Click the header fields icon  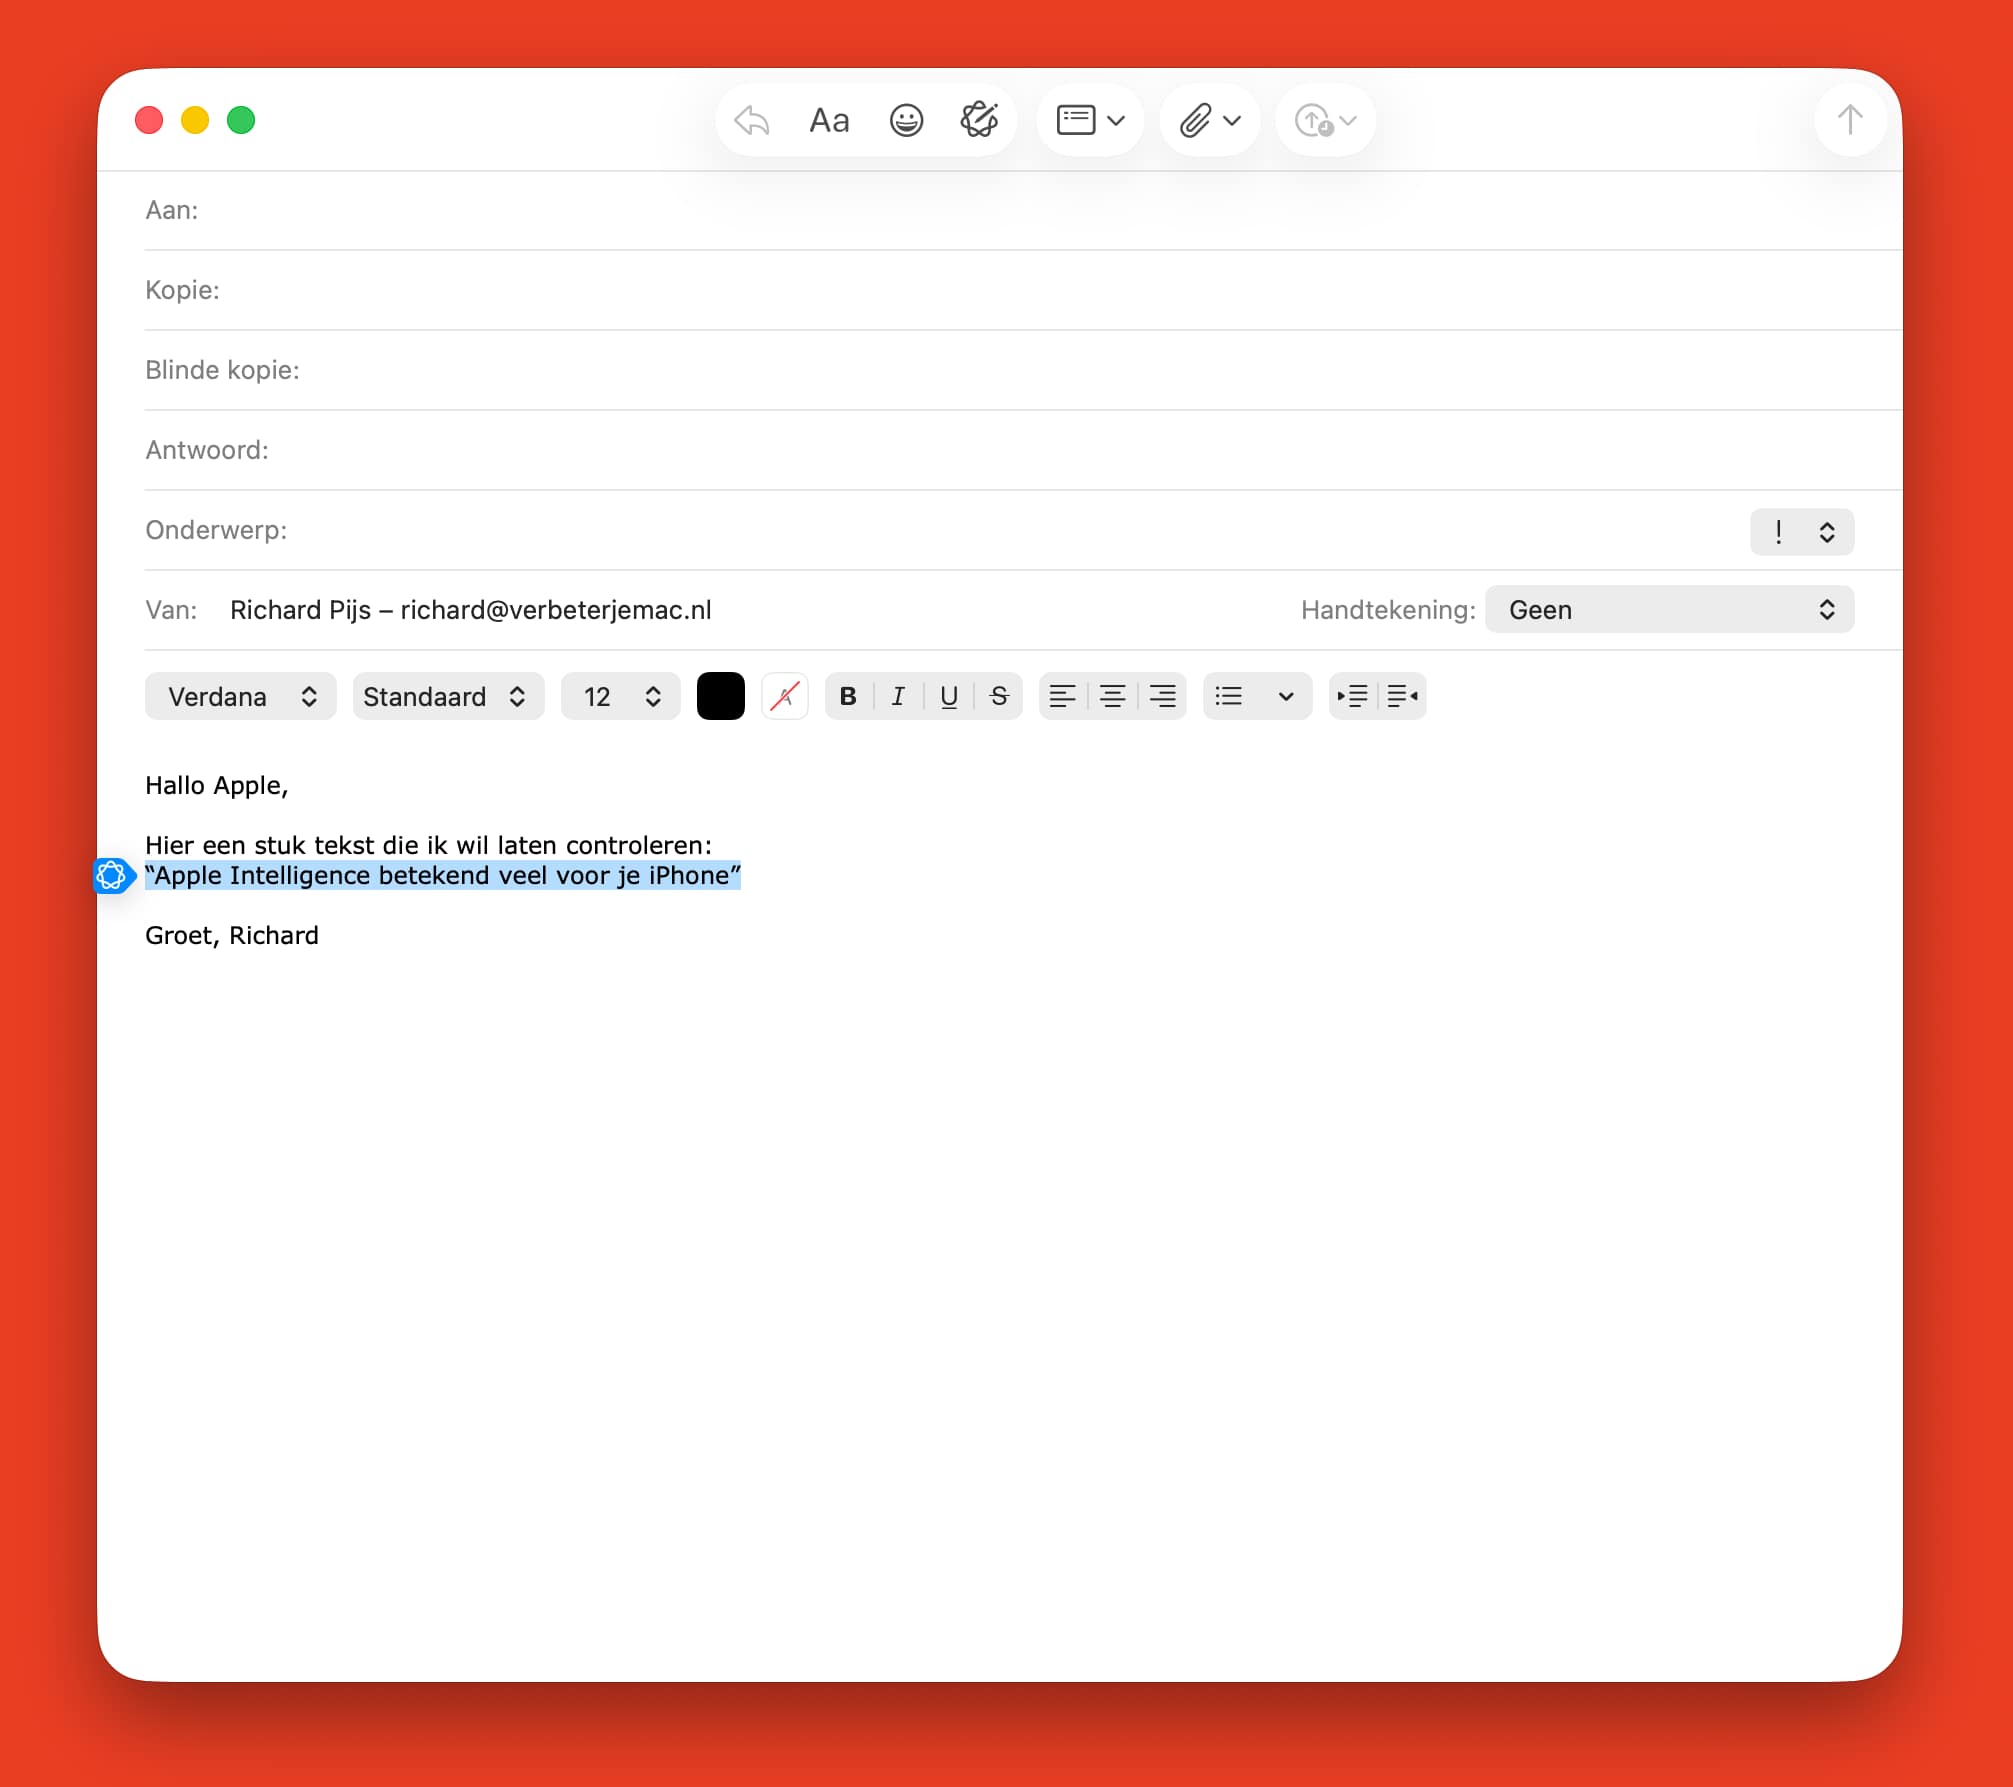(1078, 119)
